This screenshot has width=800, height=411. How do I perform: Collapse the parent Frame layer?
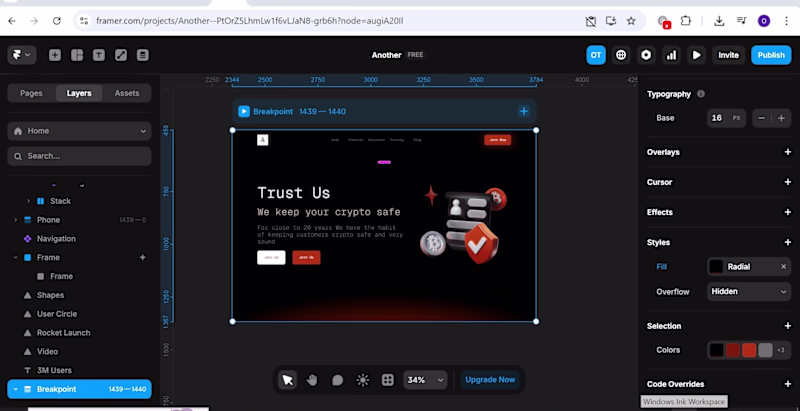[15, 258]
